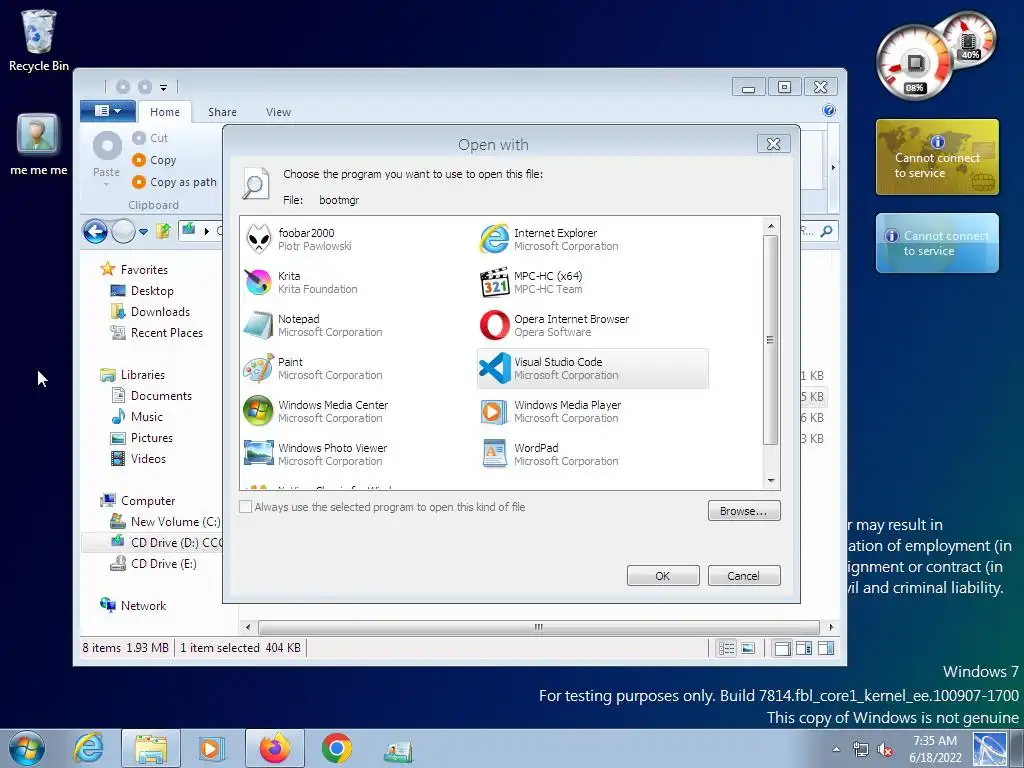Switch to the Share ribbon tab
This screenshot has height=768, width=1024.
pyautogui.click(x=222, y=112)
